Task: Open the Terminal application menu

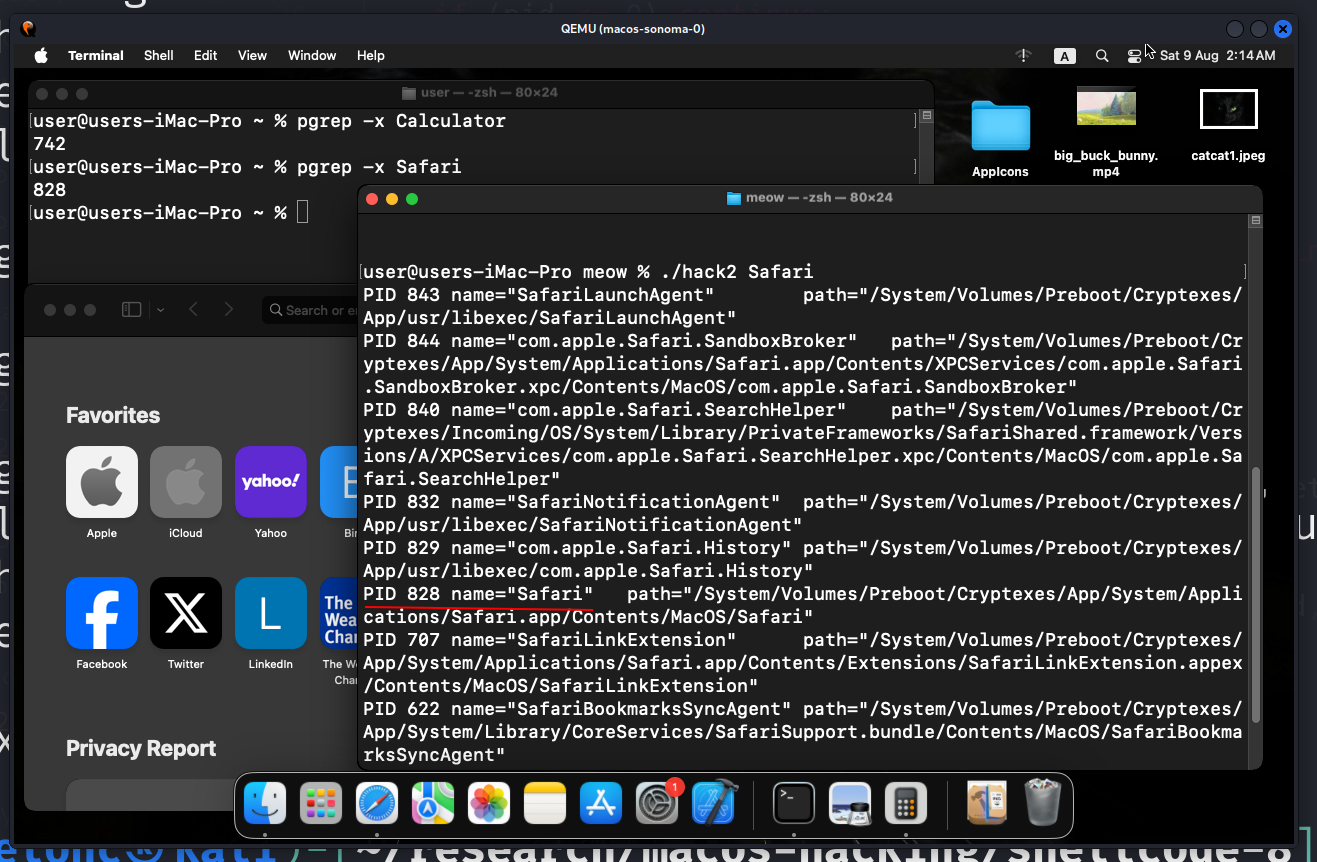Action: click(x=96, y=56)
